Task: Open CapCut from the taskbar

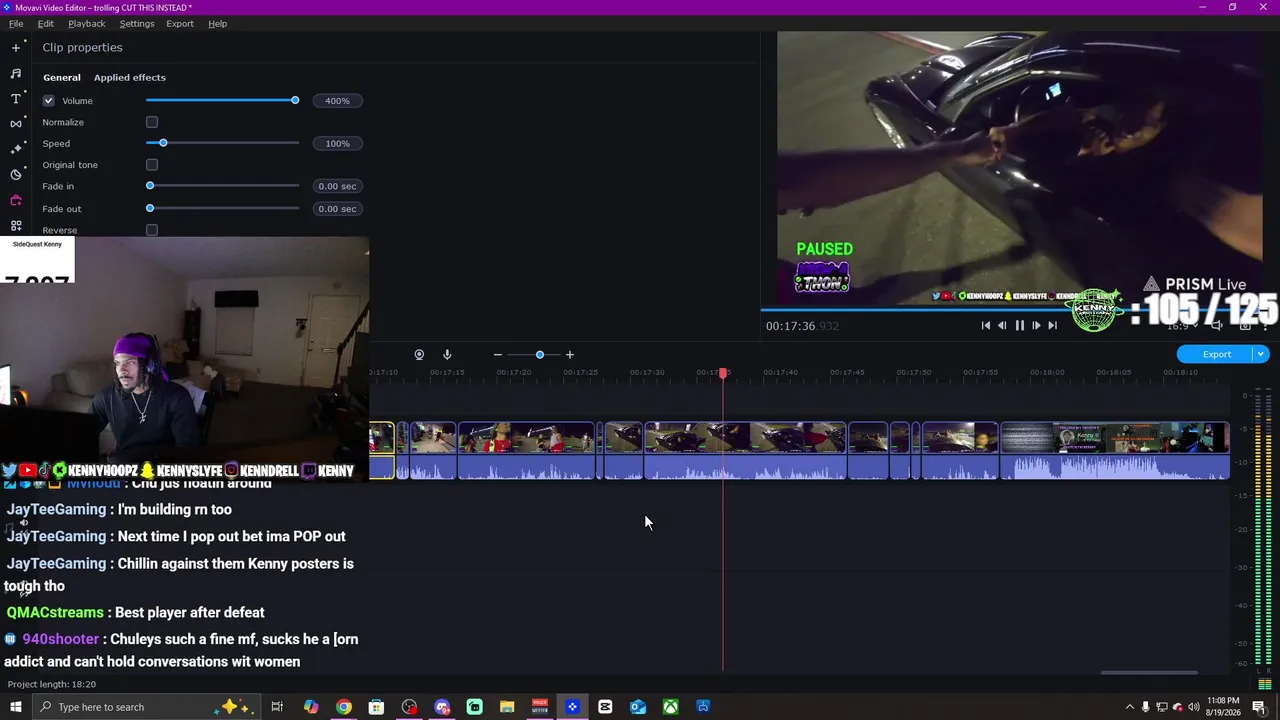Action: tap(605, 707)
